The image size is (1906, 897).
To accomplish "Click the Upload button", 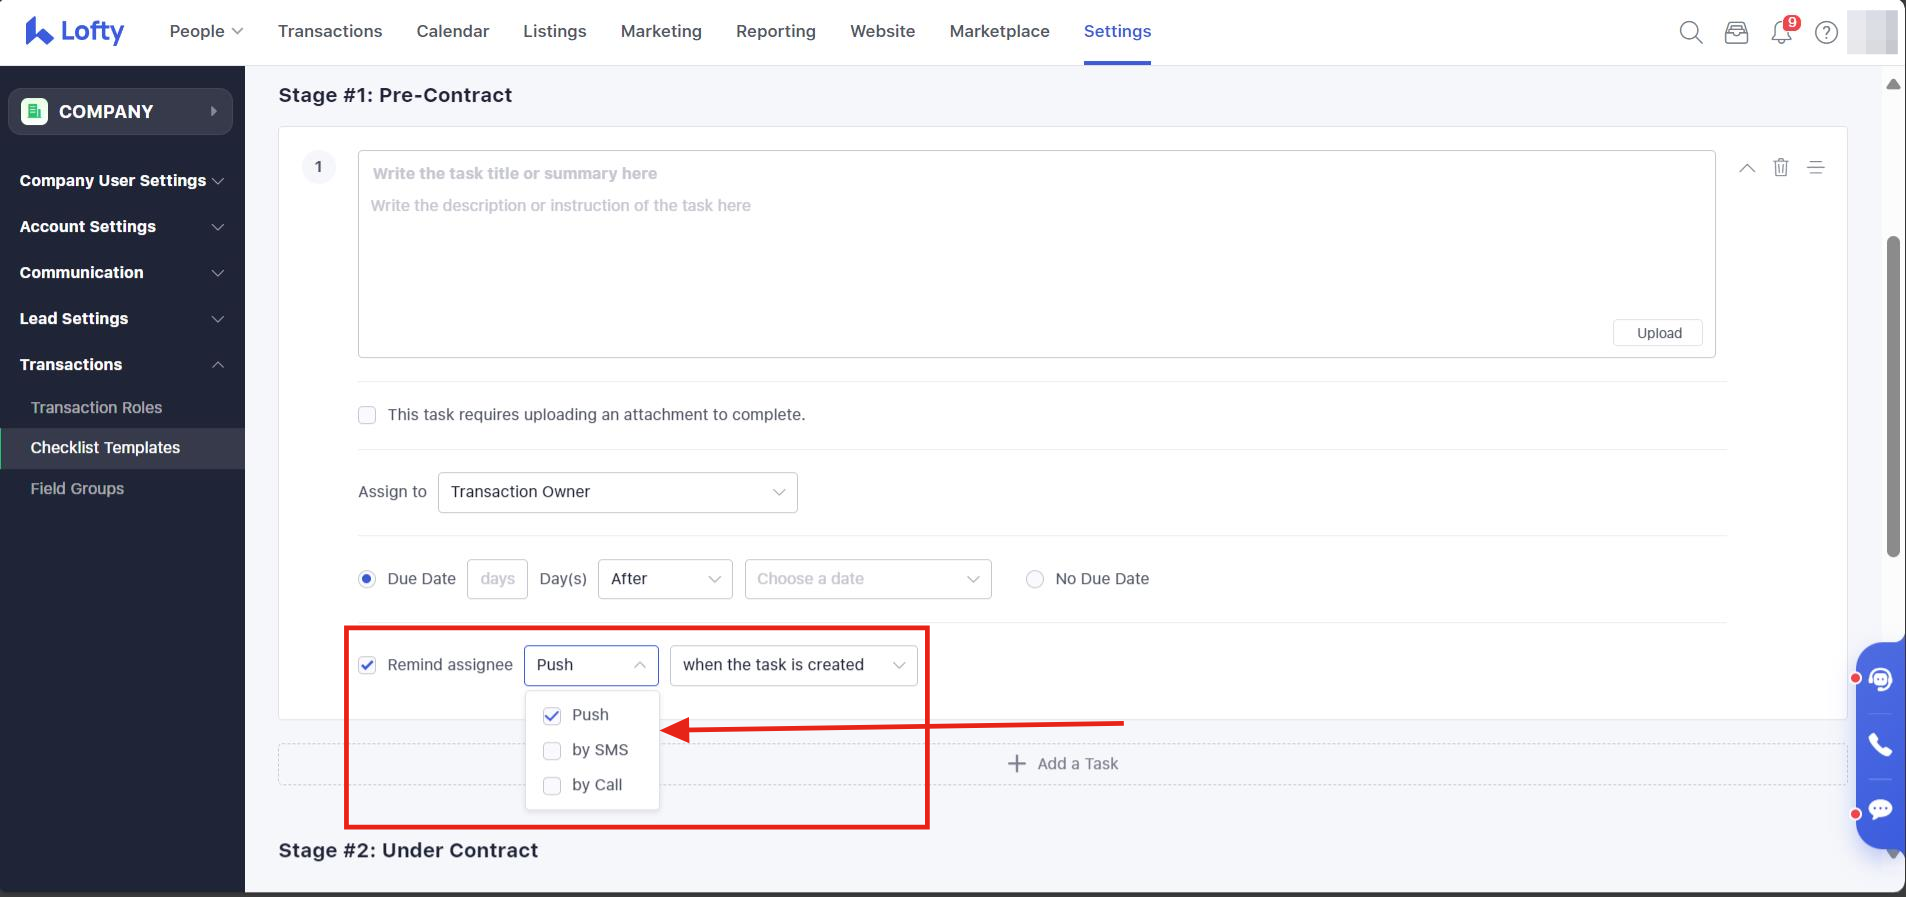I will tap(1658, 333).
